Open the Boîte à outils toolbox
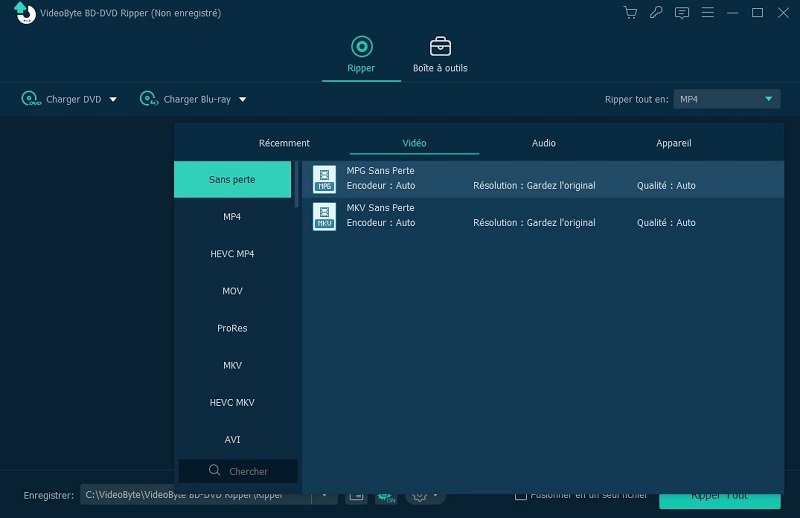Viewport: 800px width, 518px height. [x=440, y=55]
